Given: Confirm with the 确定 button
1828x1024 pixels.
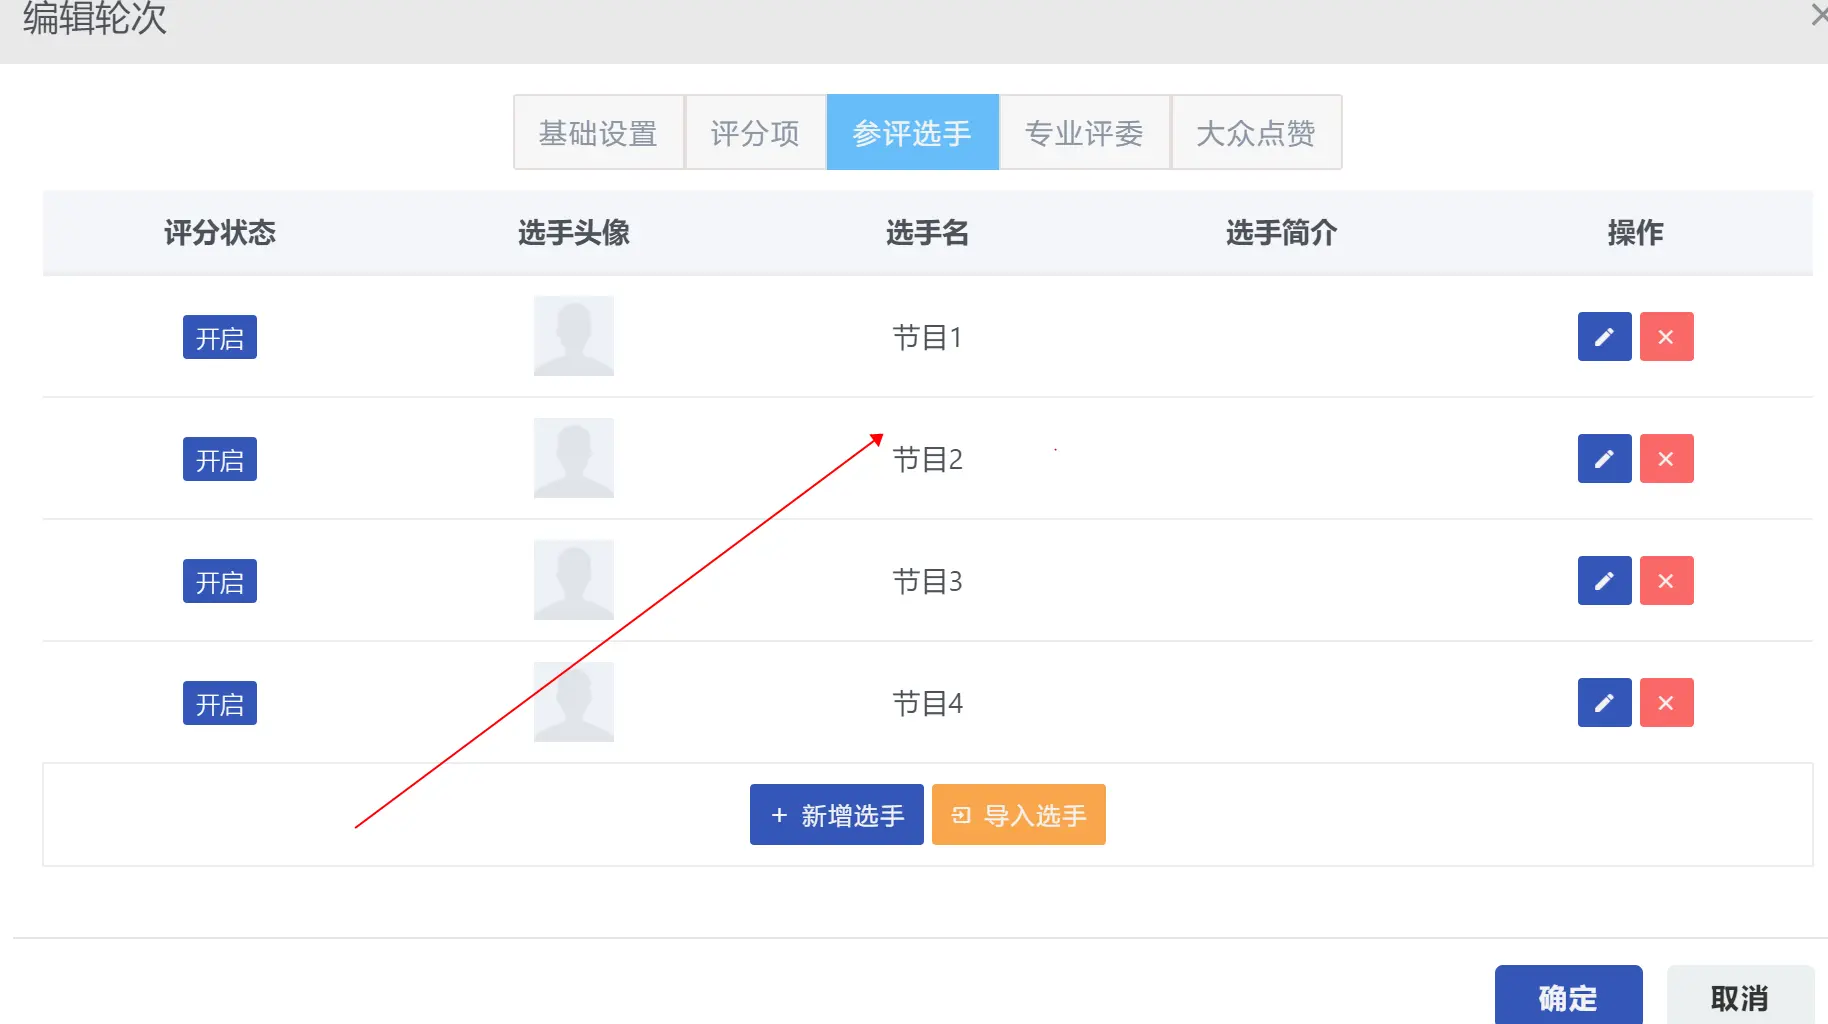Looking at the screenshot, I should (1568, 996).
